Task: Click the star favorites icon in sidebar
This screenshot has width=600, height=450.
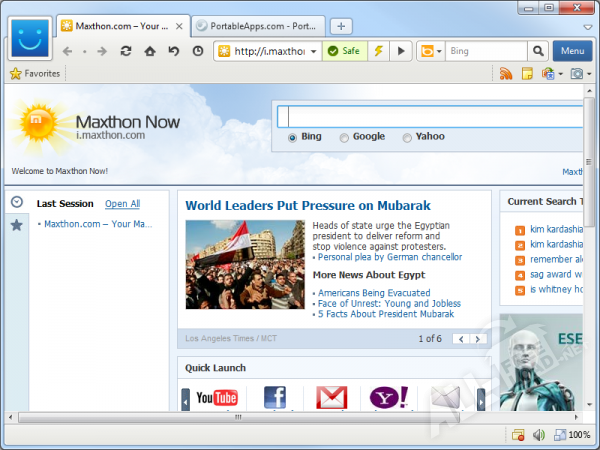Action: click(16, 225)
